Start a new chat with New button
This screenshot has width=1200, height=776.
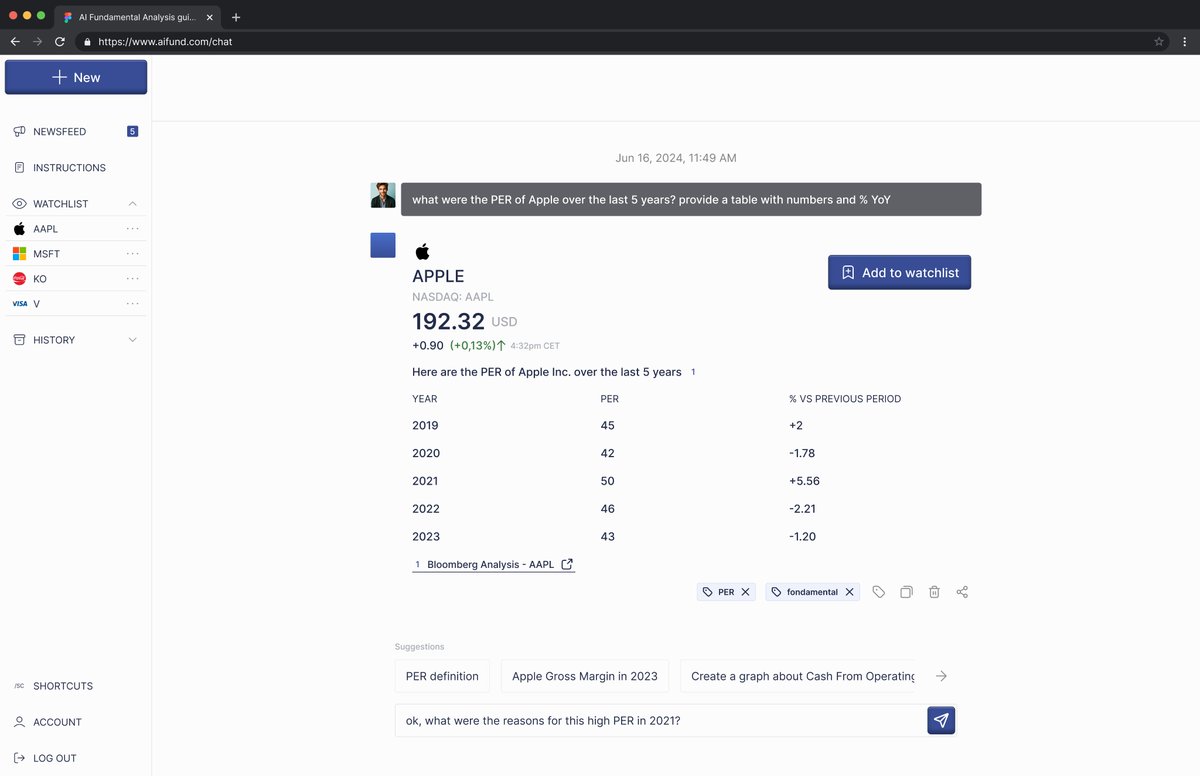(76, 77)
